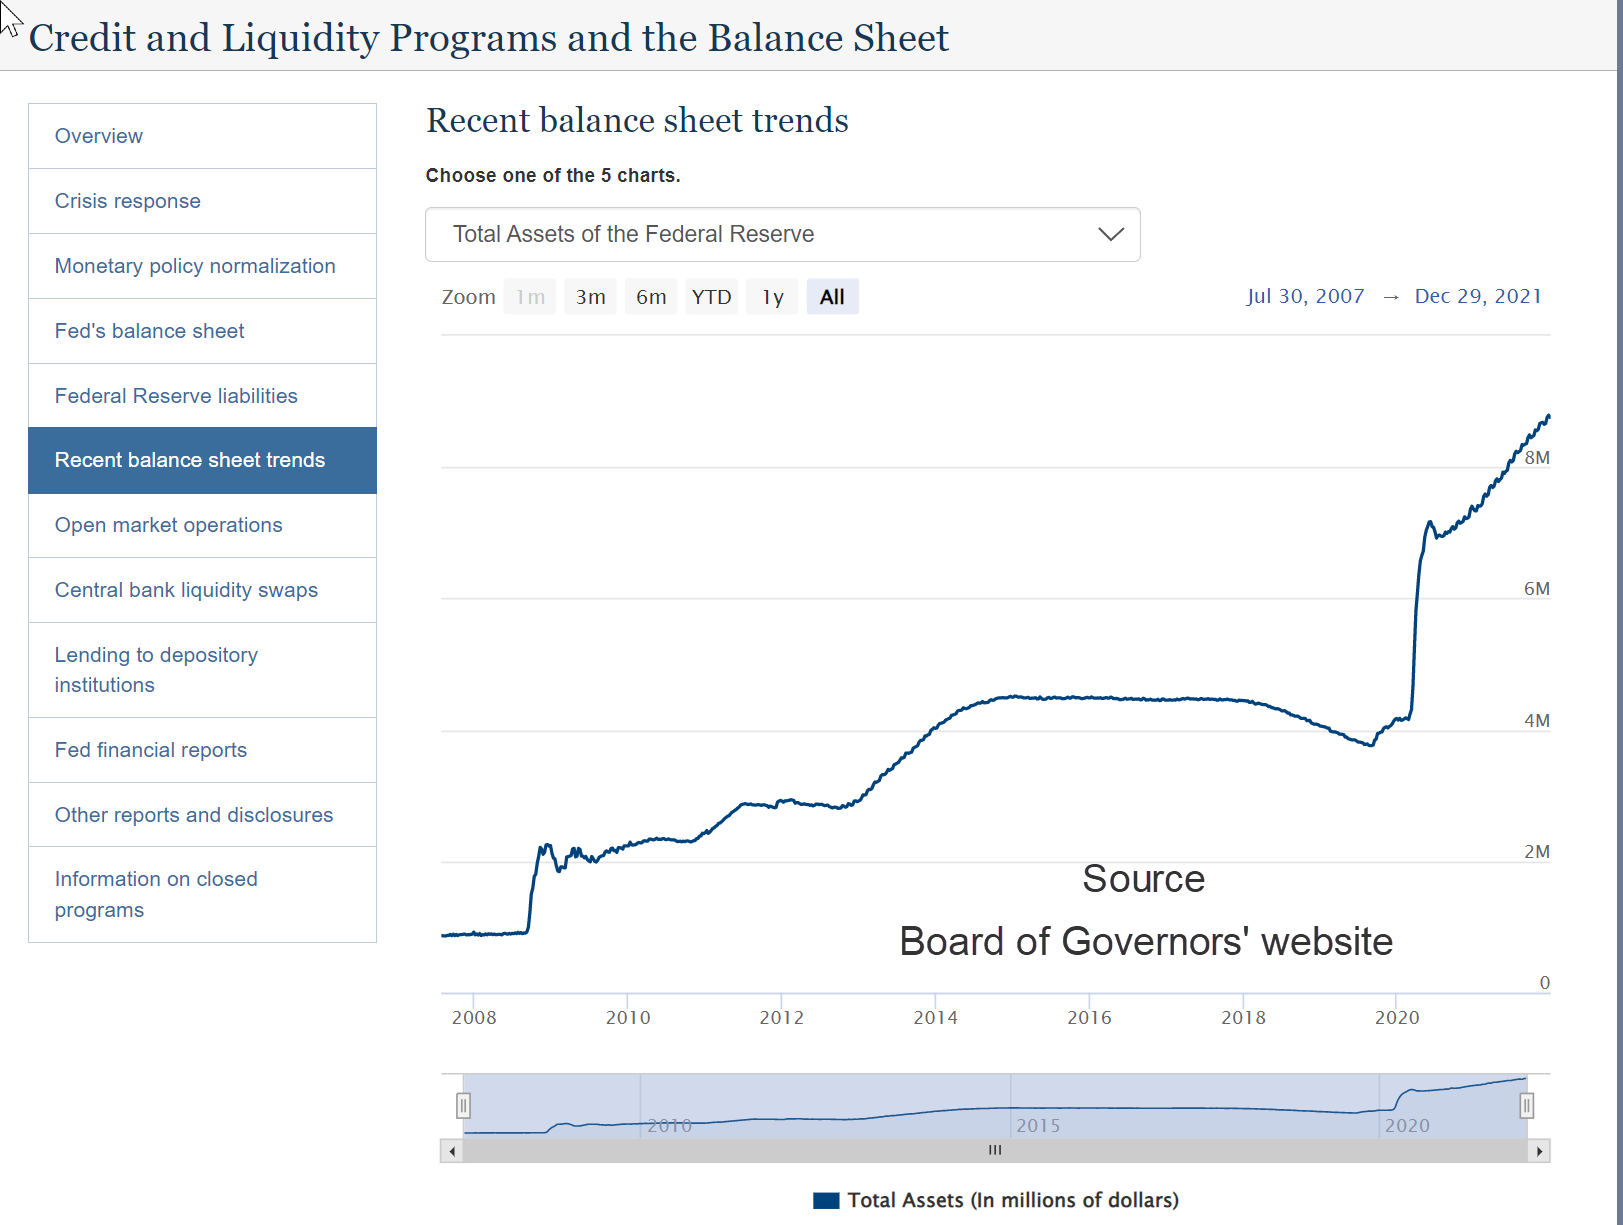Open the Central bank liquidity swaps link
The width and height of the screenshot is (1623, 1225).
(x=186, y=590)
